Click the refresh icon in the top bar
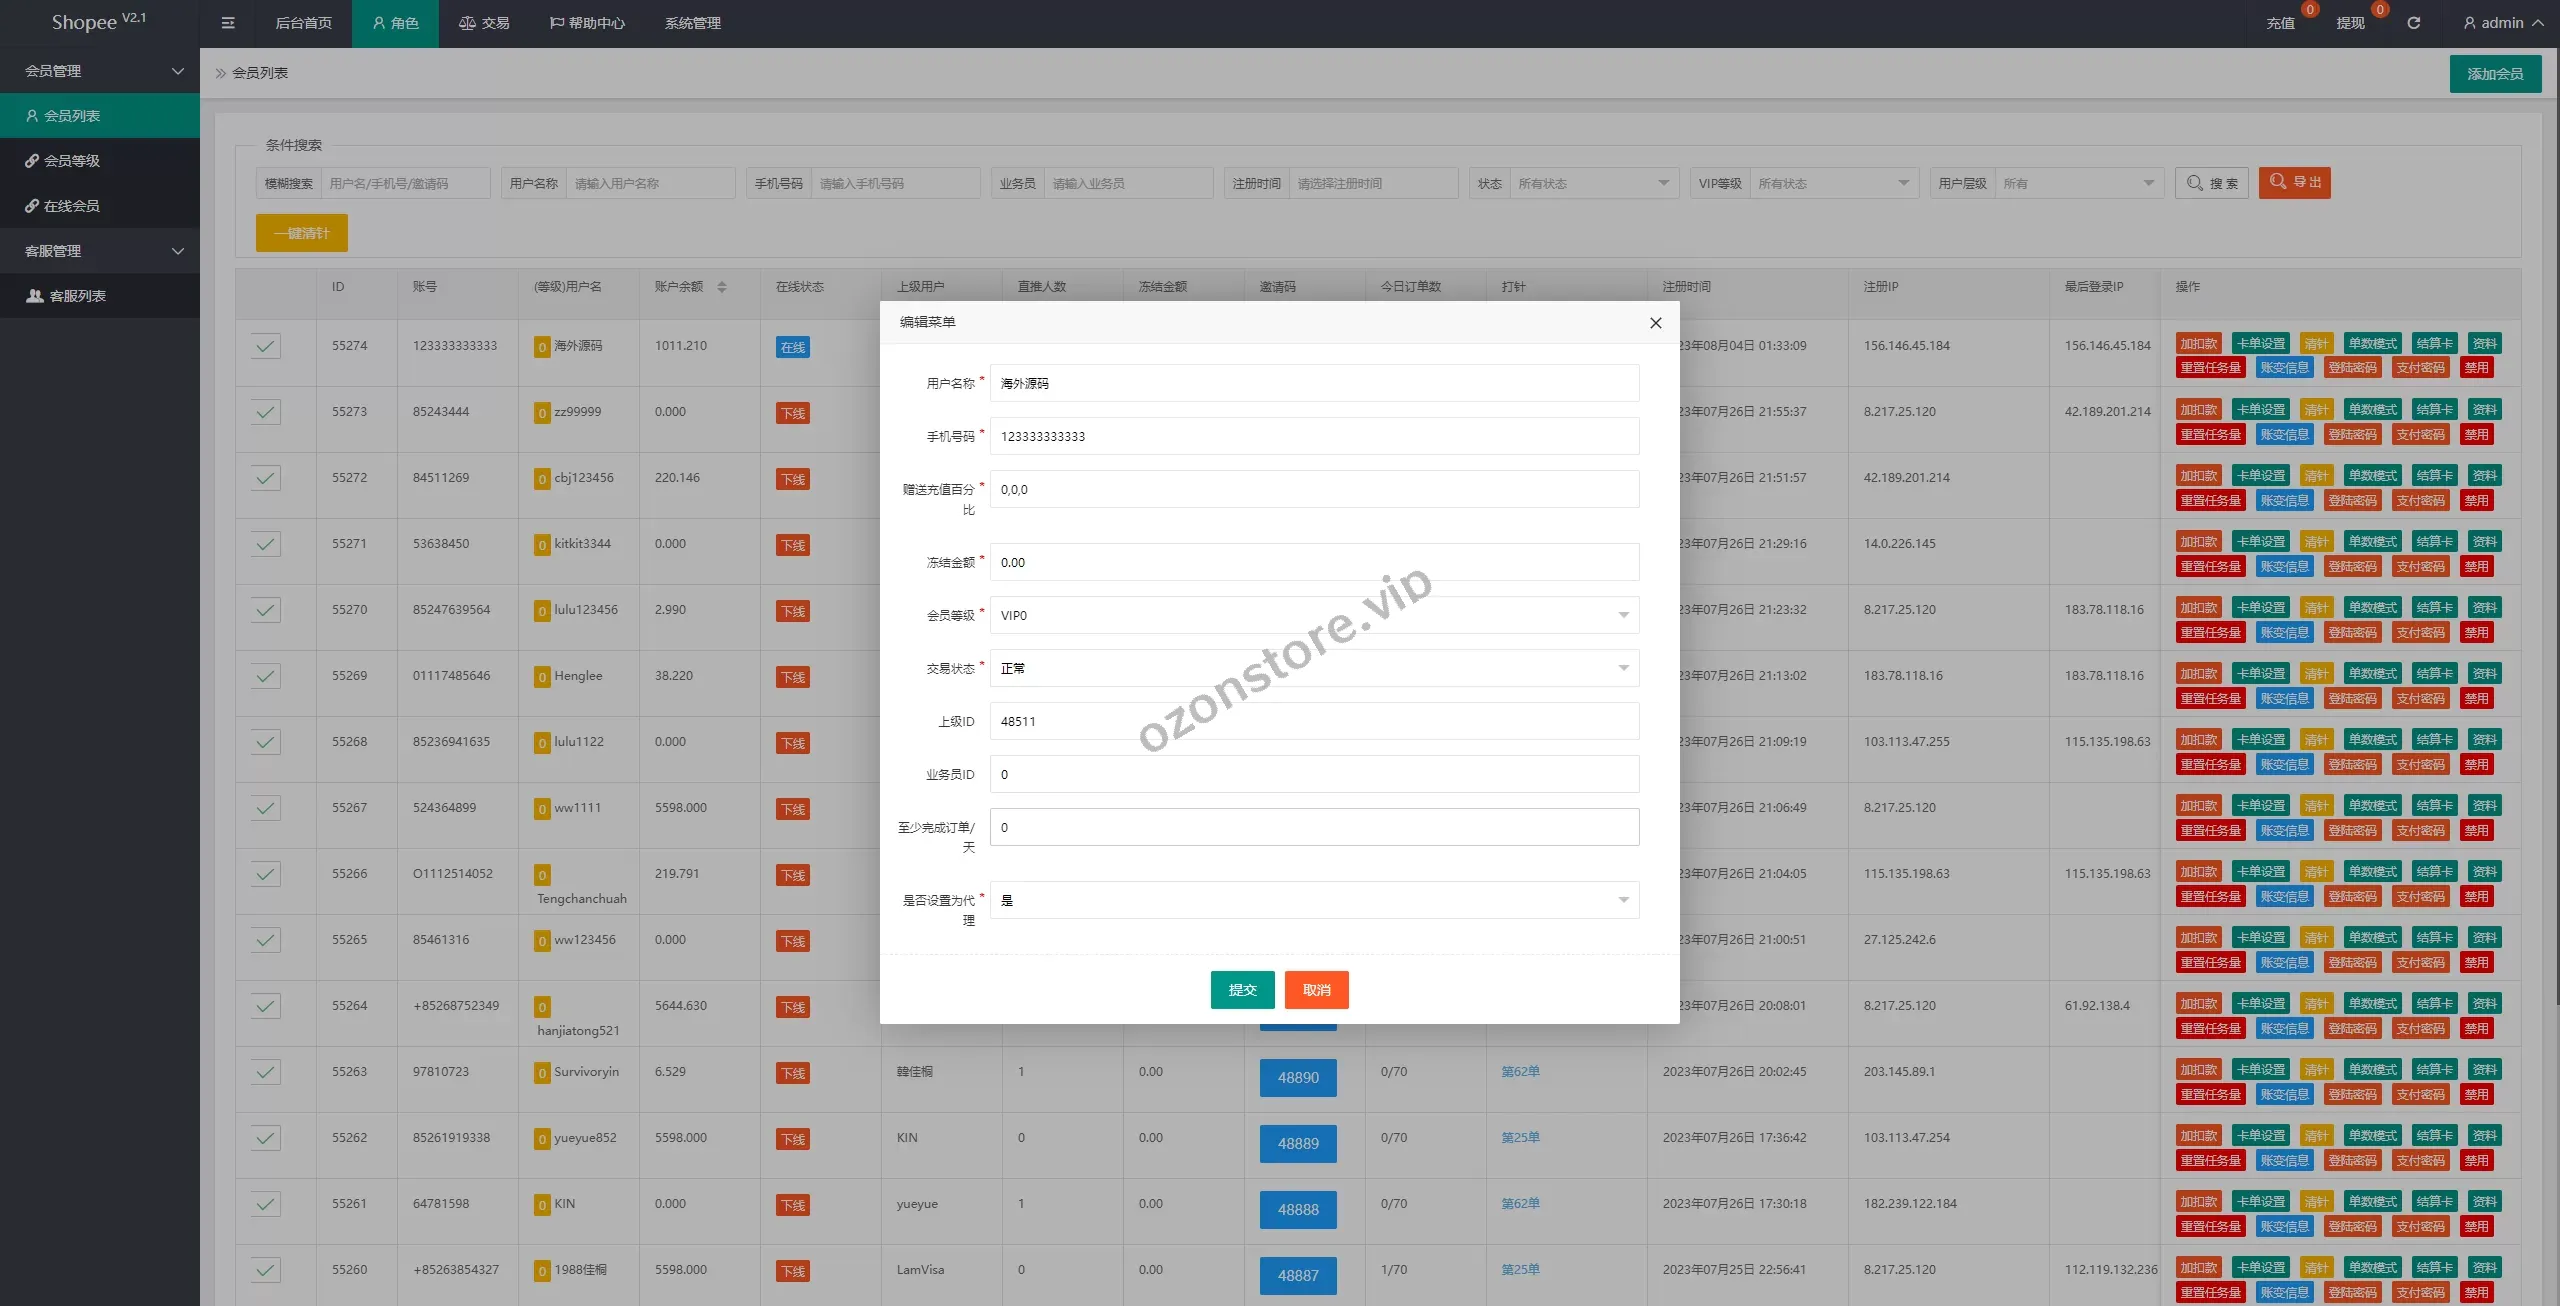2560x1306 pixels. [x=2413, y=23]
